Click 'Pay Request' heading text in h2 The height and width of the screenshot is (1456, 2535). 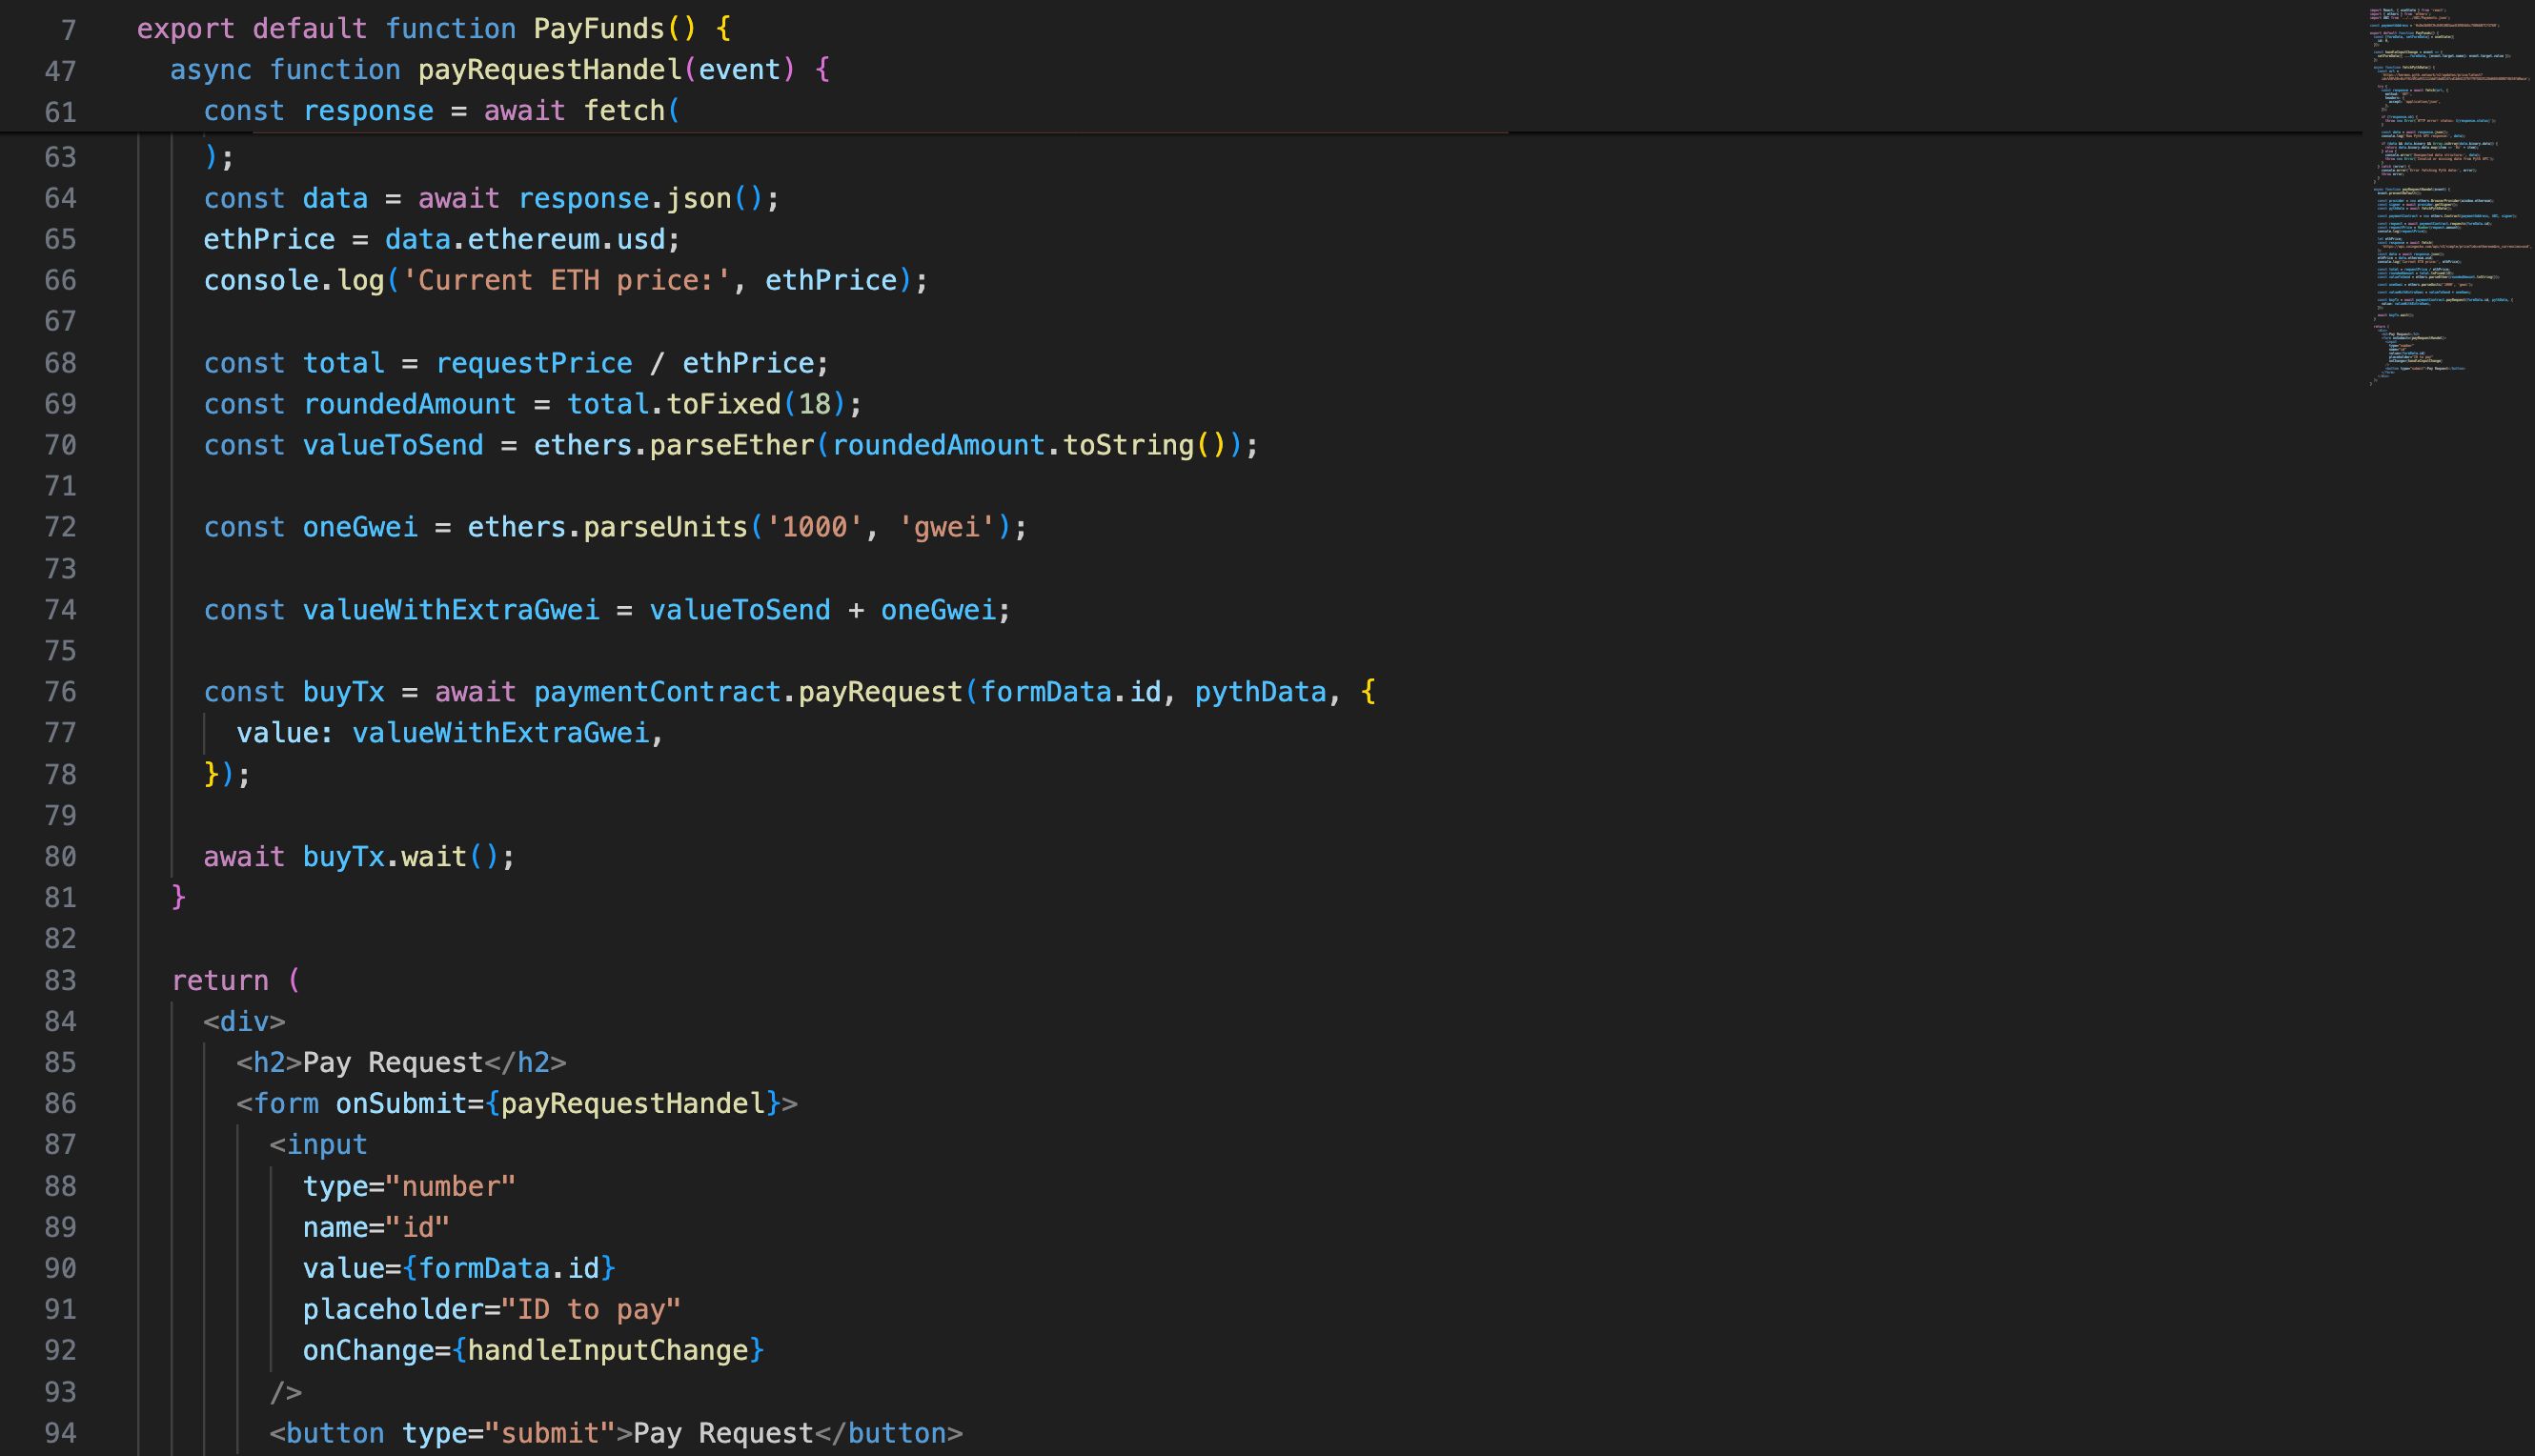click(393, 1062)
